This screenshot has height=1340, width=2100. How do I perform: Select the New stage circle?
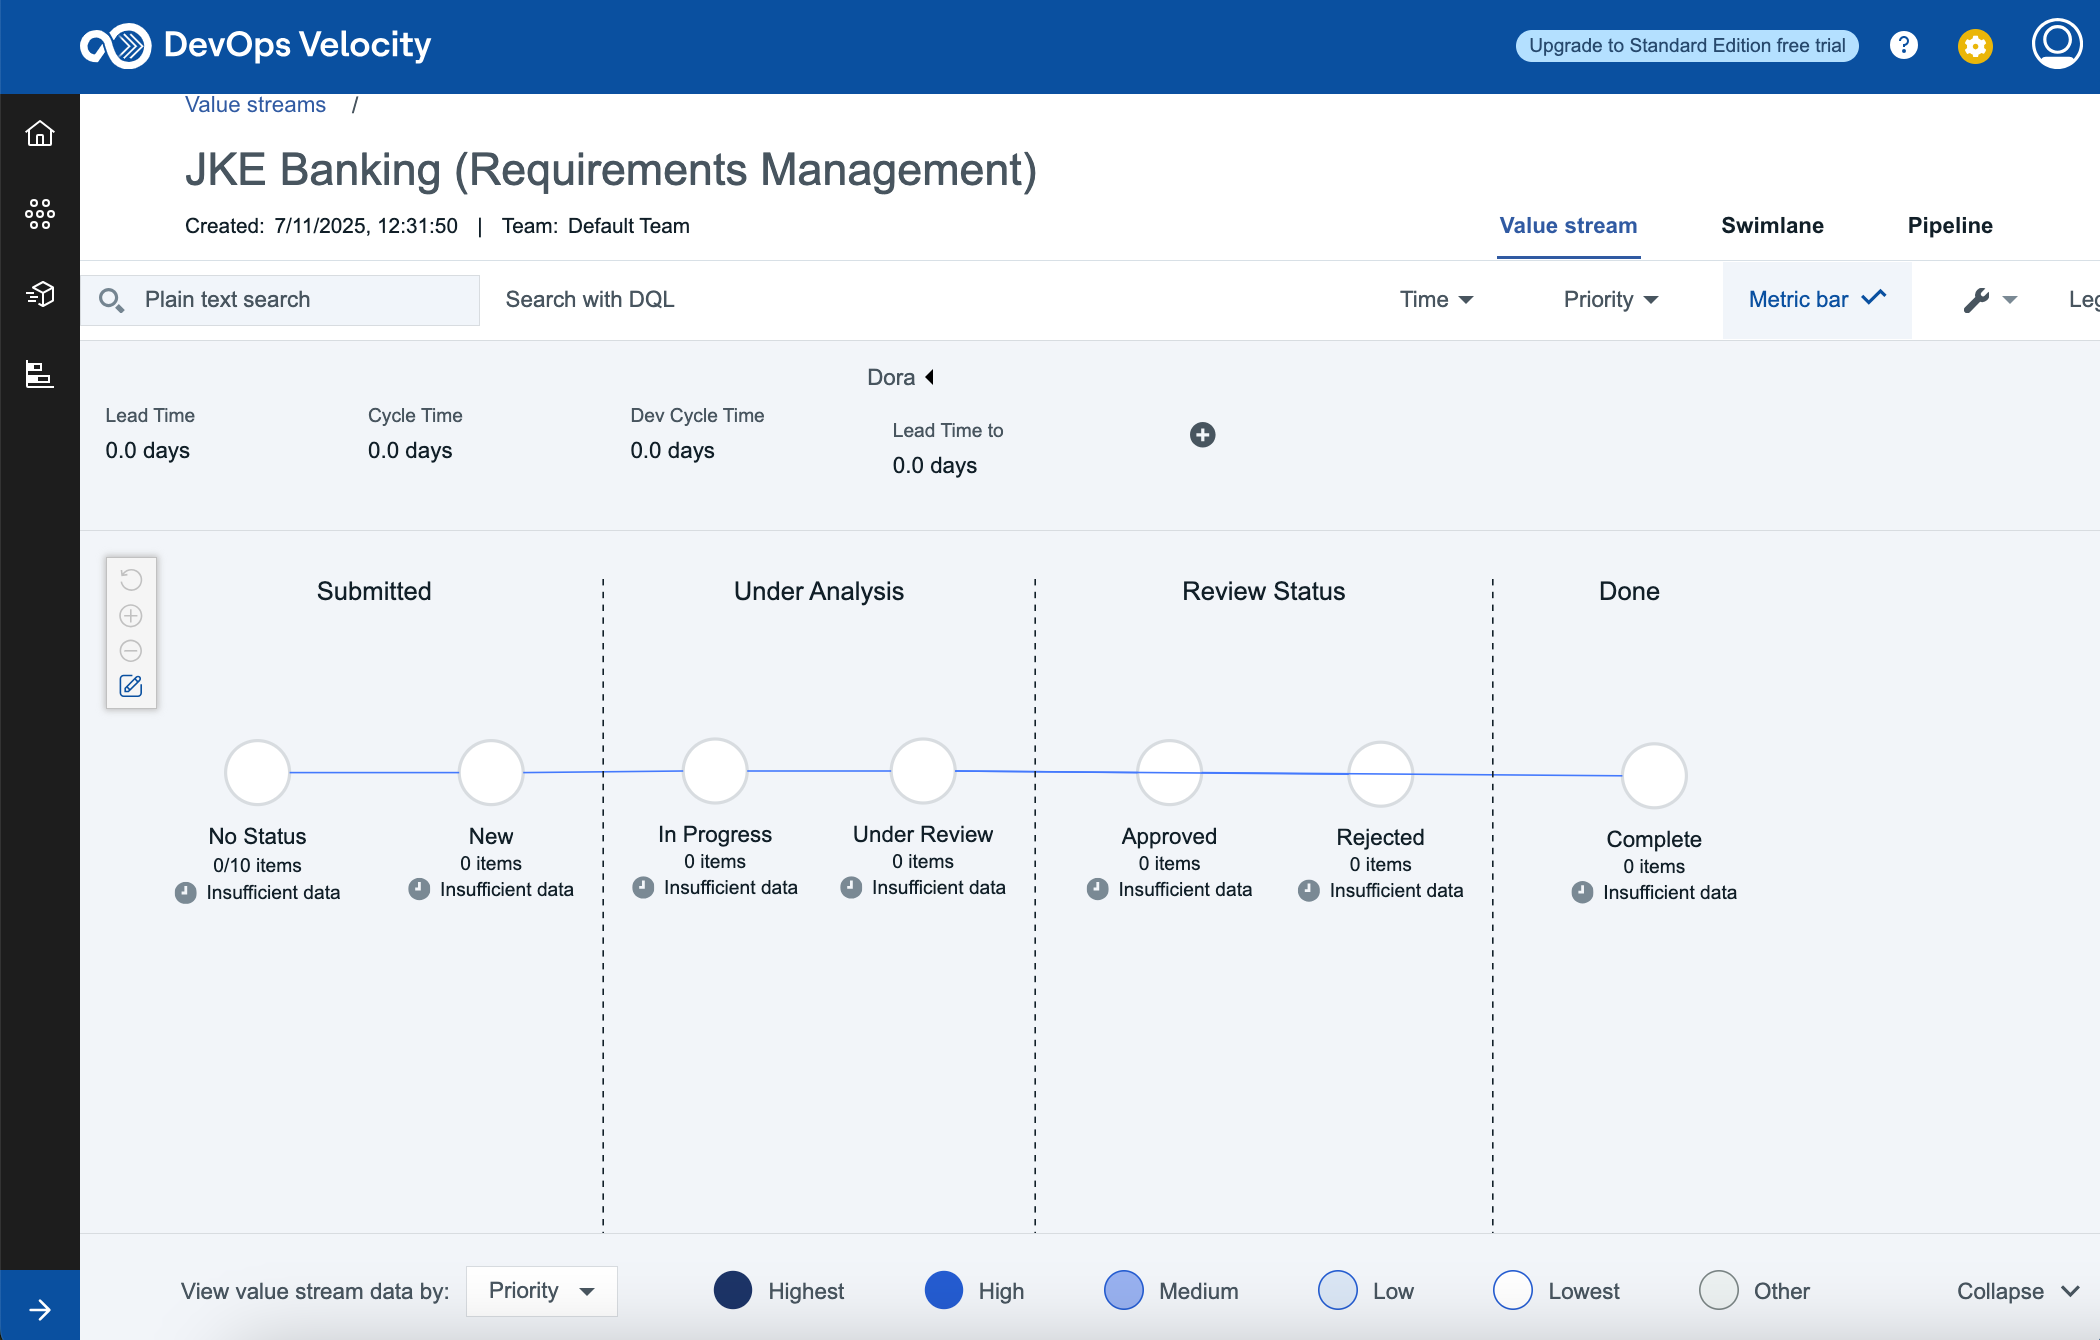point(491,772)
